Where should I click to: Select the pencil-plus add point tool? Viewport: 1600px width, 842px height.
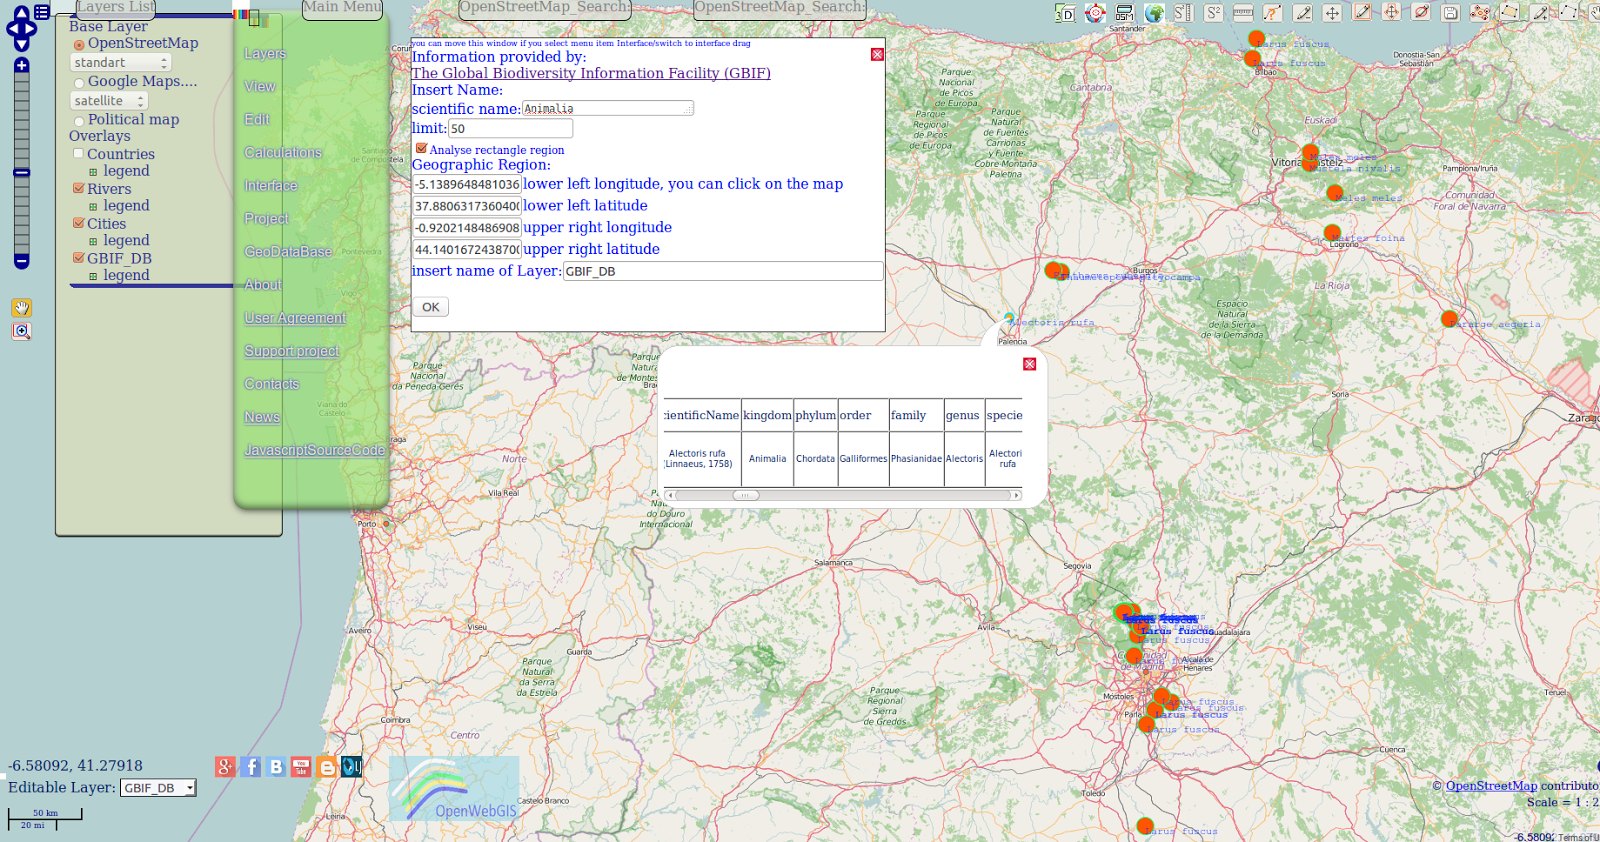[1540, 13]
